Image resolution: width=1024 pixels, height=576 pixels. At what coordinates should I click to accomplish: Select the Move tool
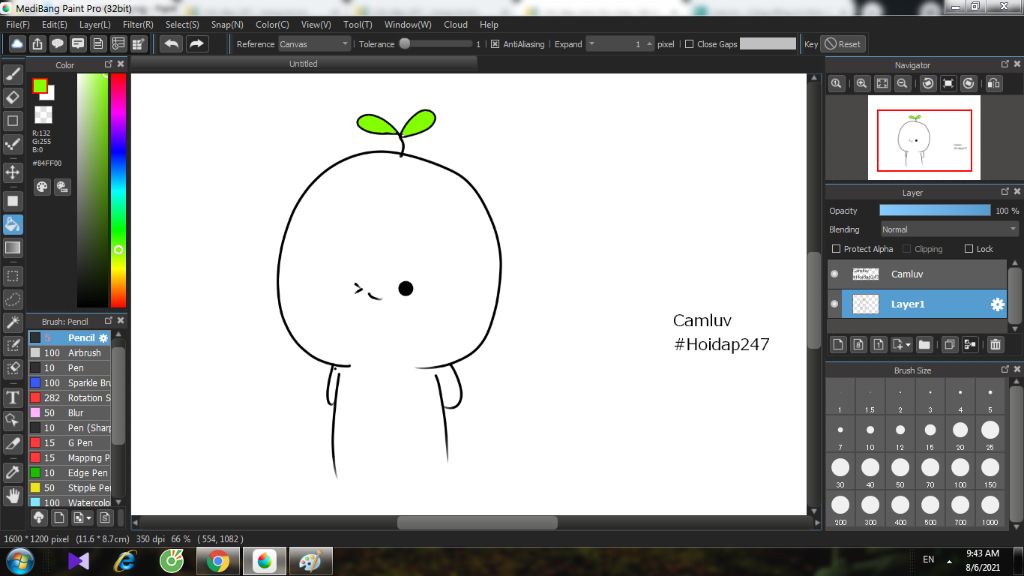(x=12, y=172)
